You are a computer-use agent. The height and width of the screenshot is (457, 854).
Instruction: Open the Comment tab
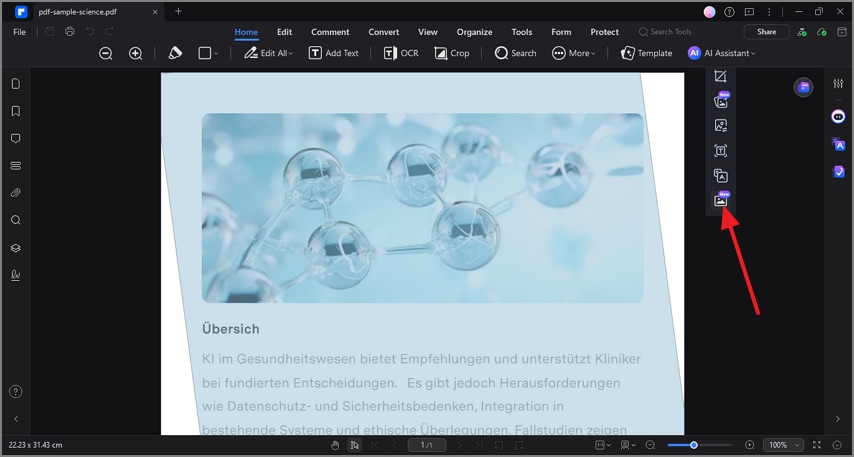pyautogui.click(x=330, y=32)
